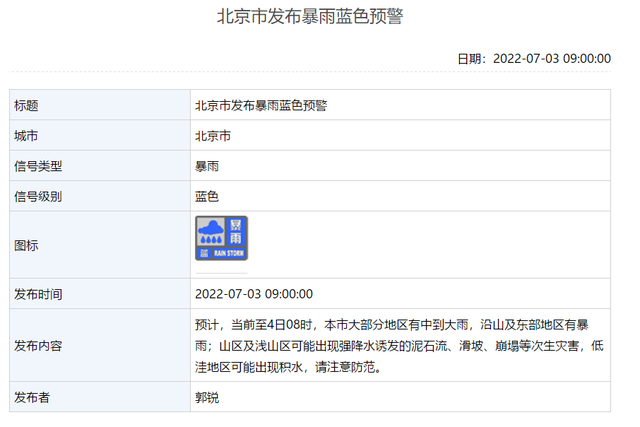640x427 pixels.
Task: Click the blue rainstorm warning icon
Action: coord(221,238)
